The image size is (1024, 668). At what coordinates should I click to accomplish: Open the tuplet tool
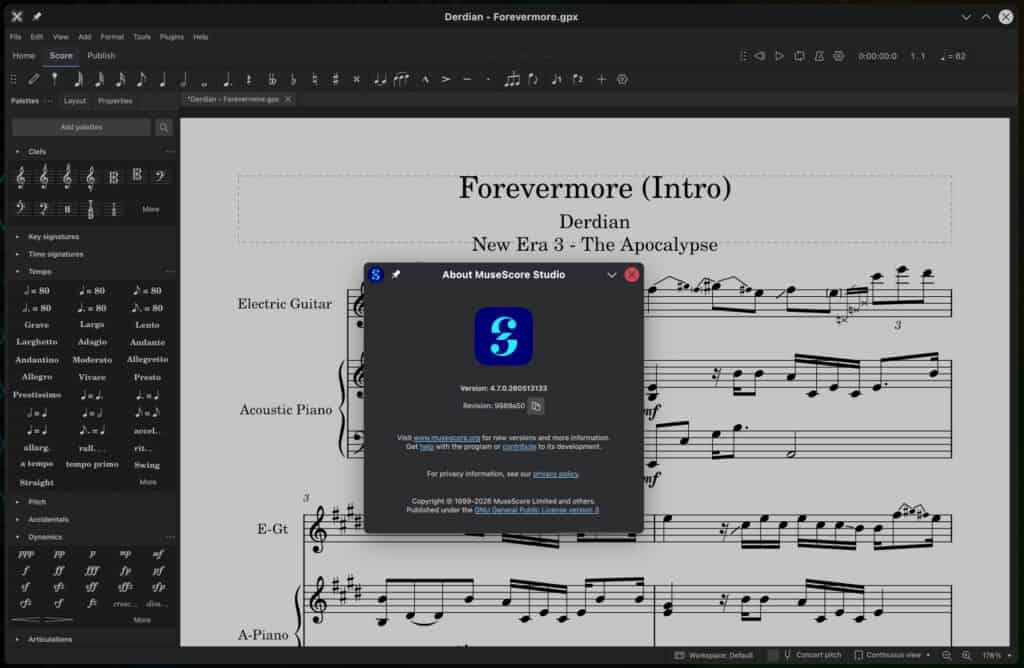(512, 80)
